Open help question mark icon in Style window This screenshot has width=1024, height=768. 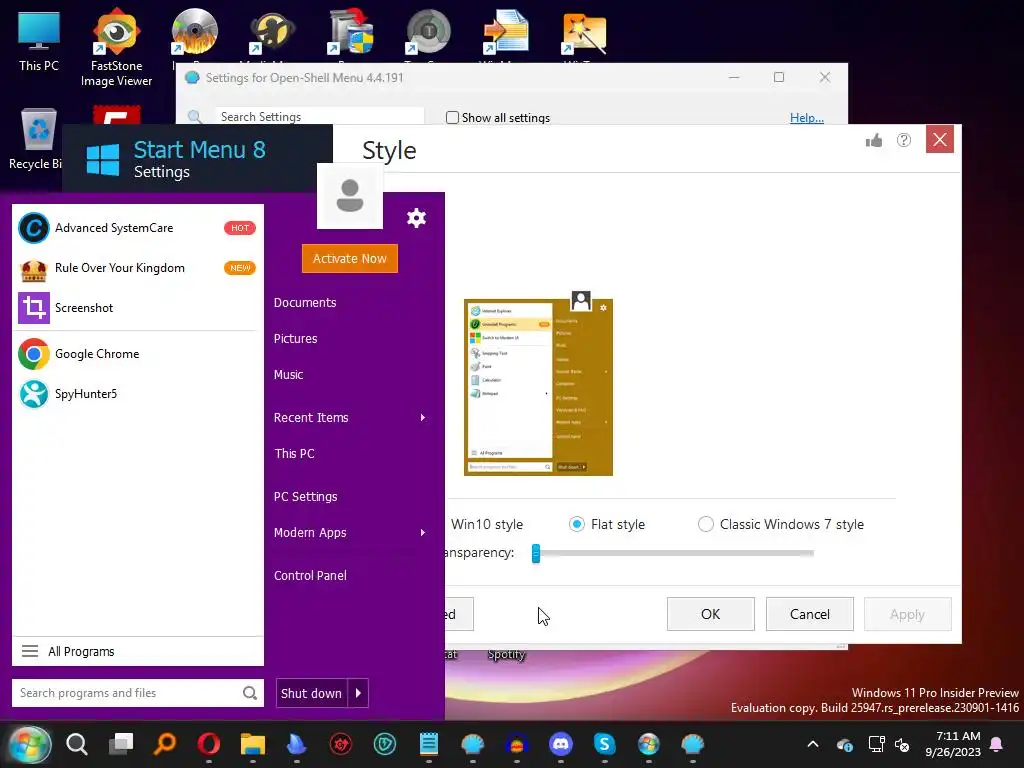(904, 140)
